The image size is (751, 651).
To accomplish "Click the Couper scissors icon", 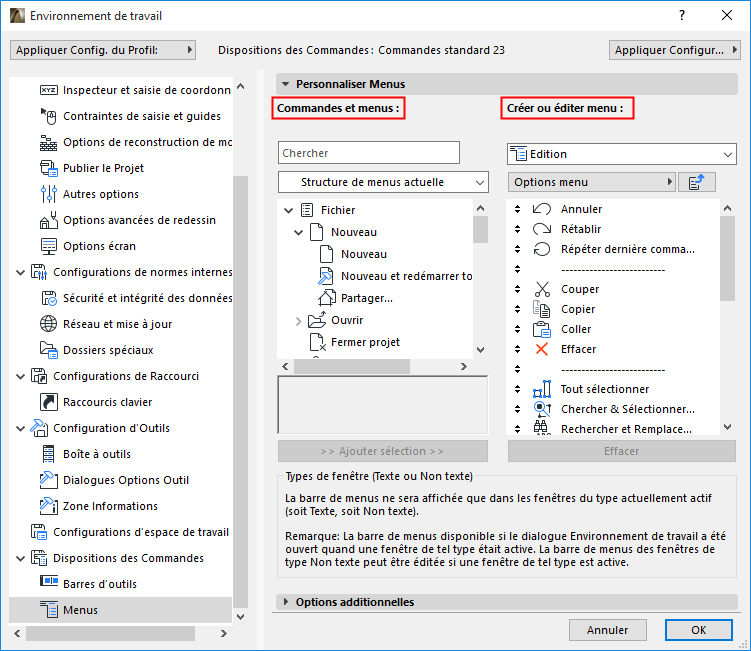I will pyautogui.click(x=542, y=289).
